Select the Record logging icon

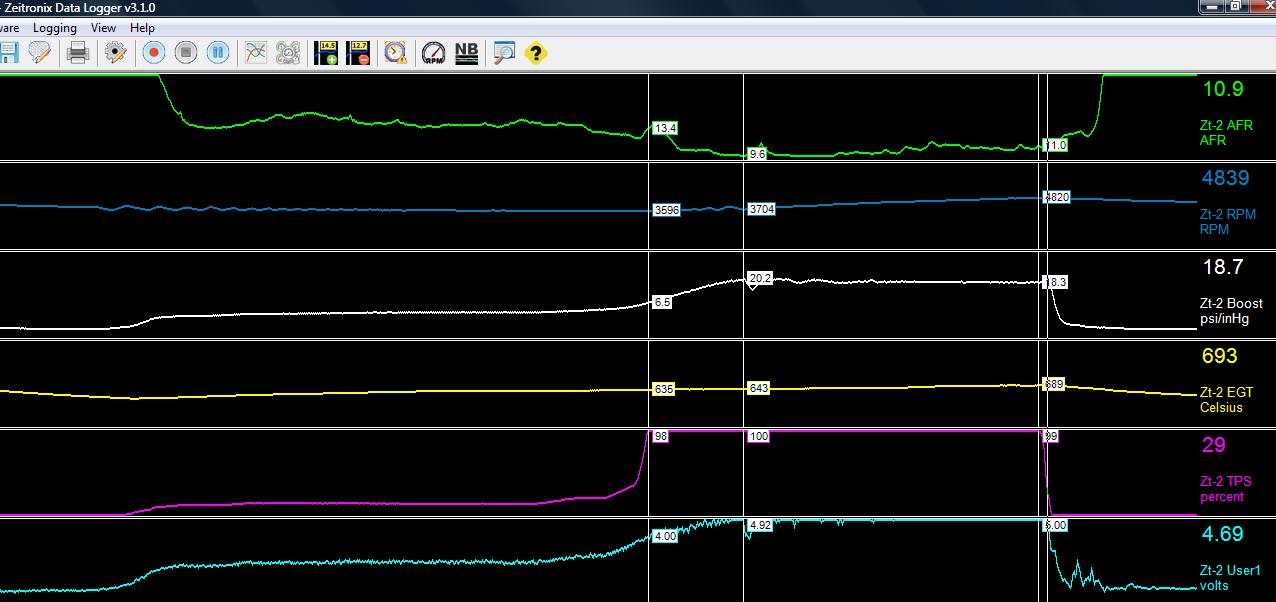click(x=153, y=52)
